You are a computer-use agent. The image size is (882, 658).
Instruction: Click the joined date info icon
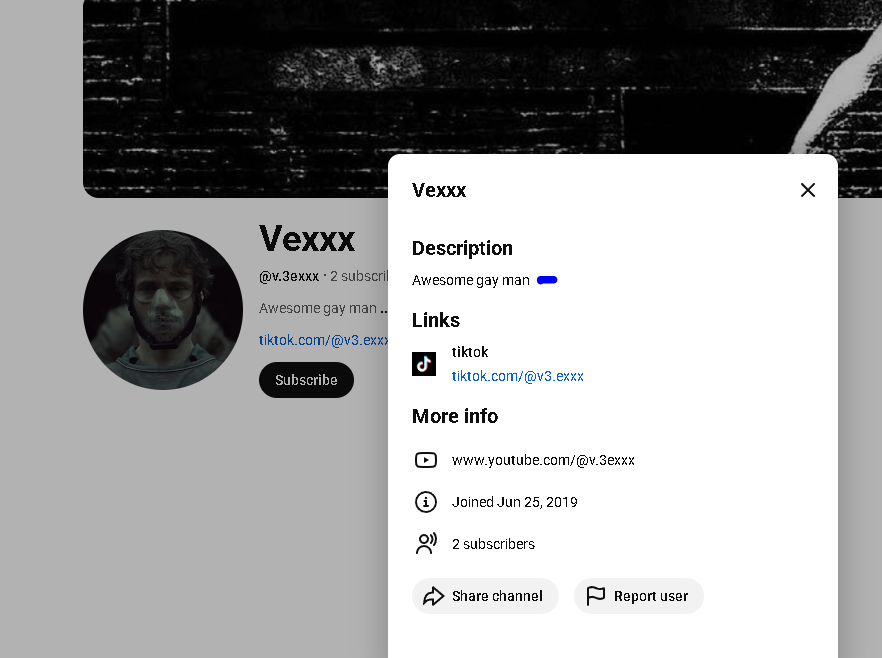tap(426, 502)
